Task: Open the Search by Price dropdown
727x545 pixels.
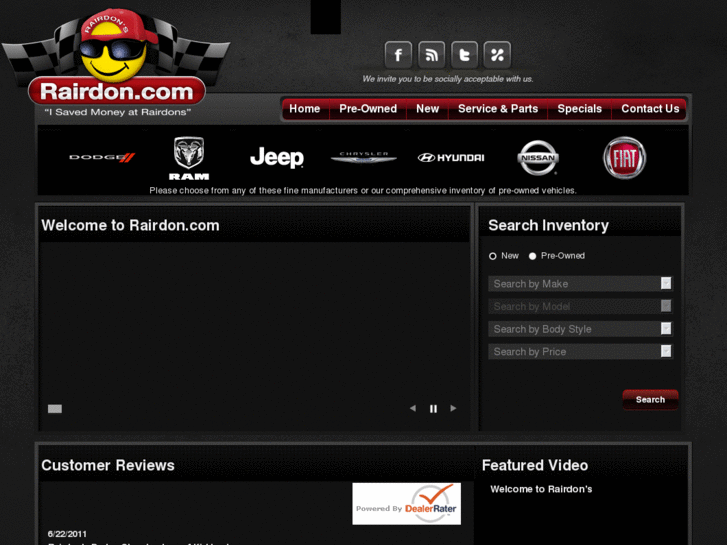Action: point(580,352)
